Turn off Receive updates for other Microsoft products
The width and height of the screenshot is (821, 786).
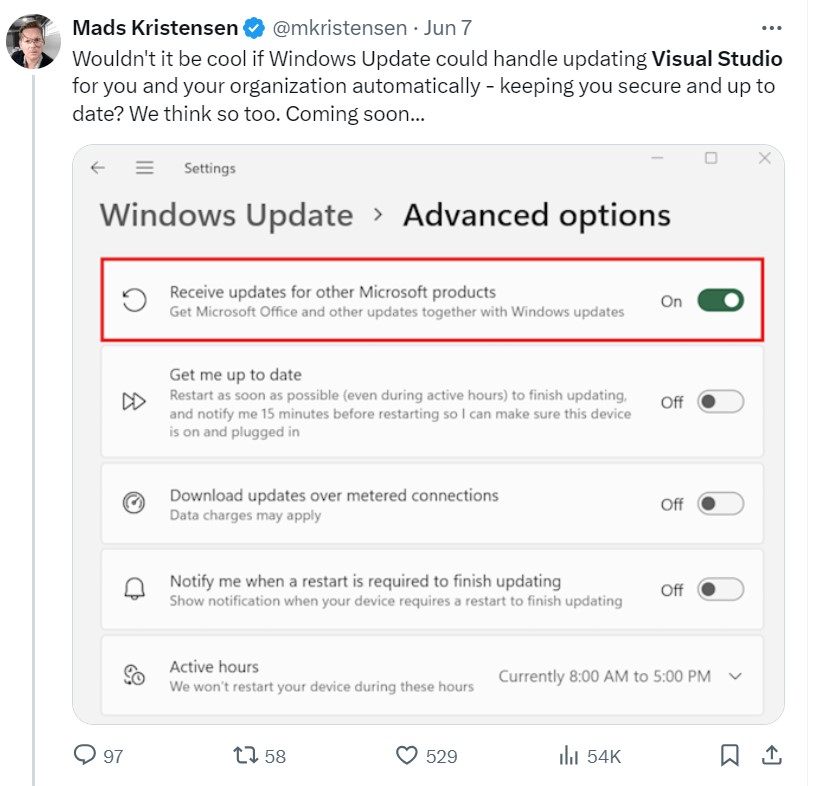[x=720, y=300]
